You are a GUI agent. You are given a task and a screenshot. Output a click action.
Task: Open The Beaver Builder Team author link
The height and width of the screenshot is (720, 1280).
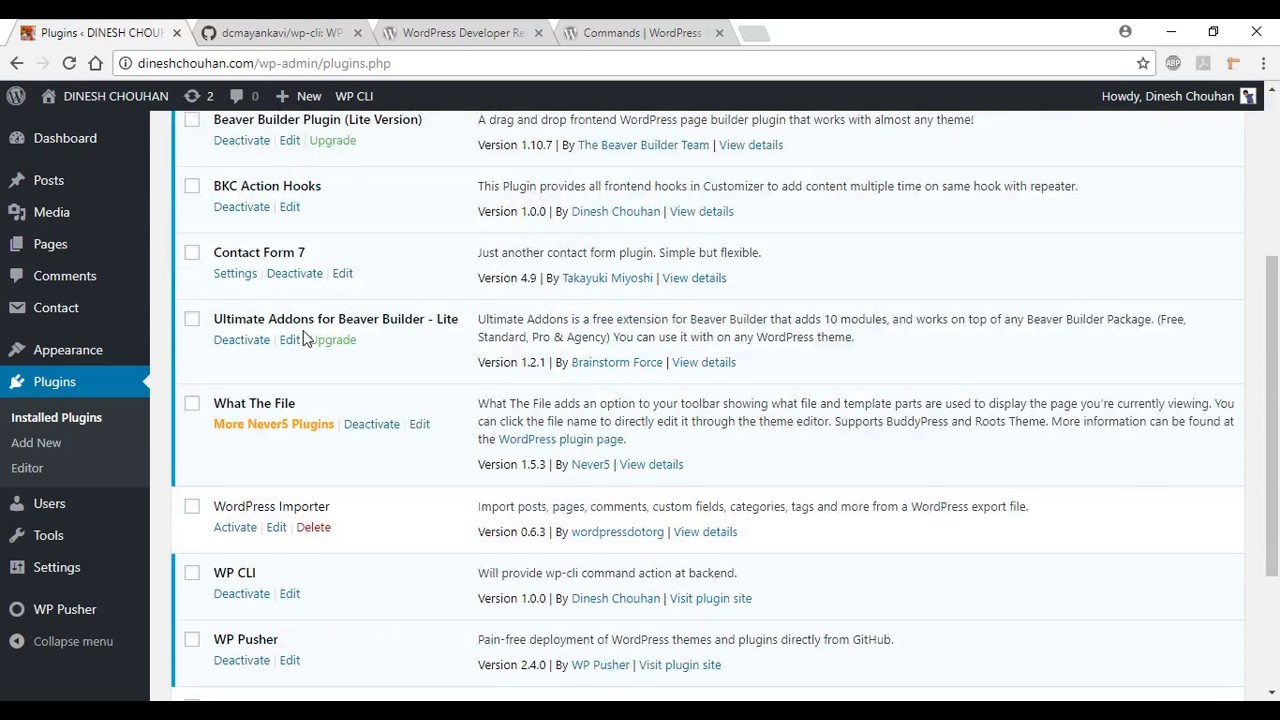(x=643, y=145)
